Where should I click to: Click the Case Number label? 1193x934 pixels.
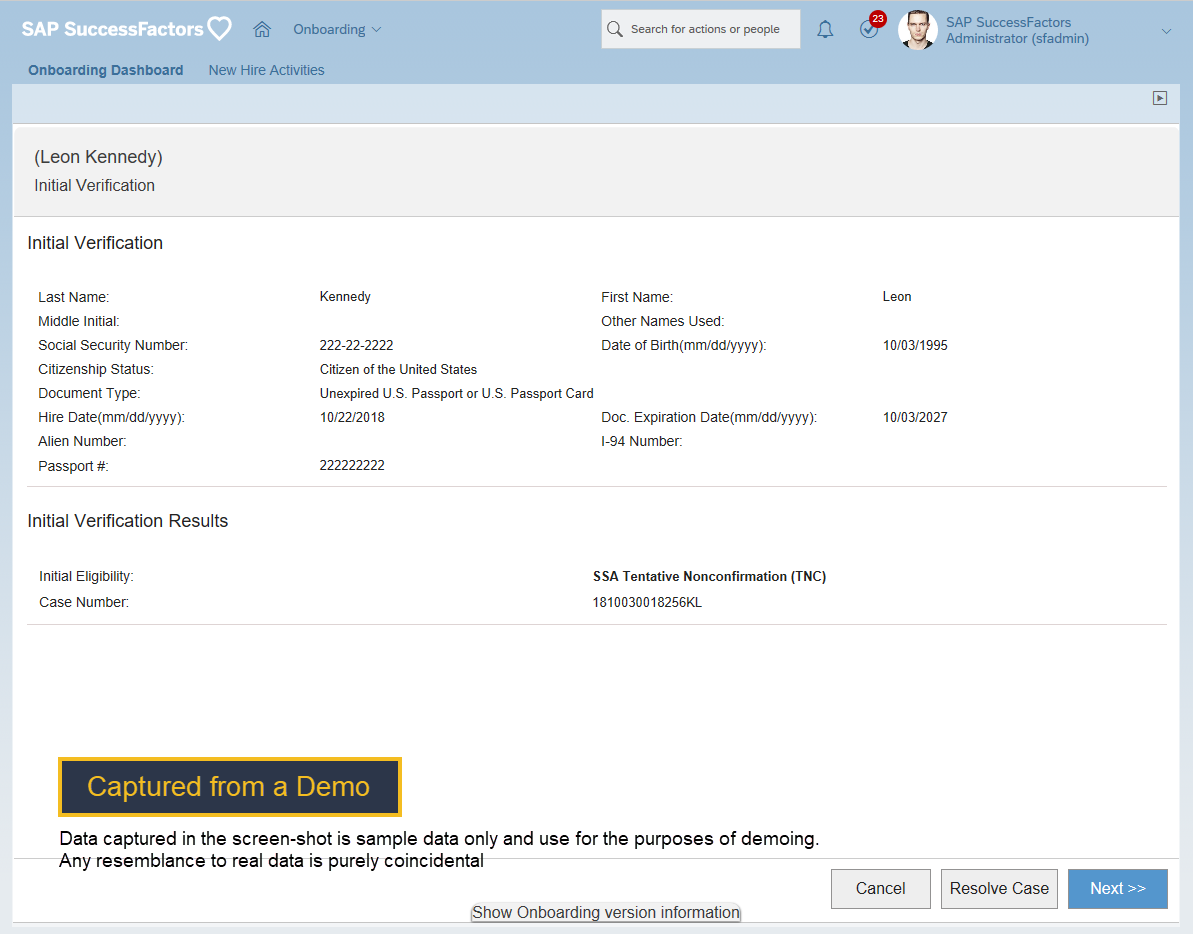(84, 602)
